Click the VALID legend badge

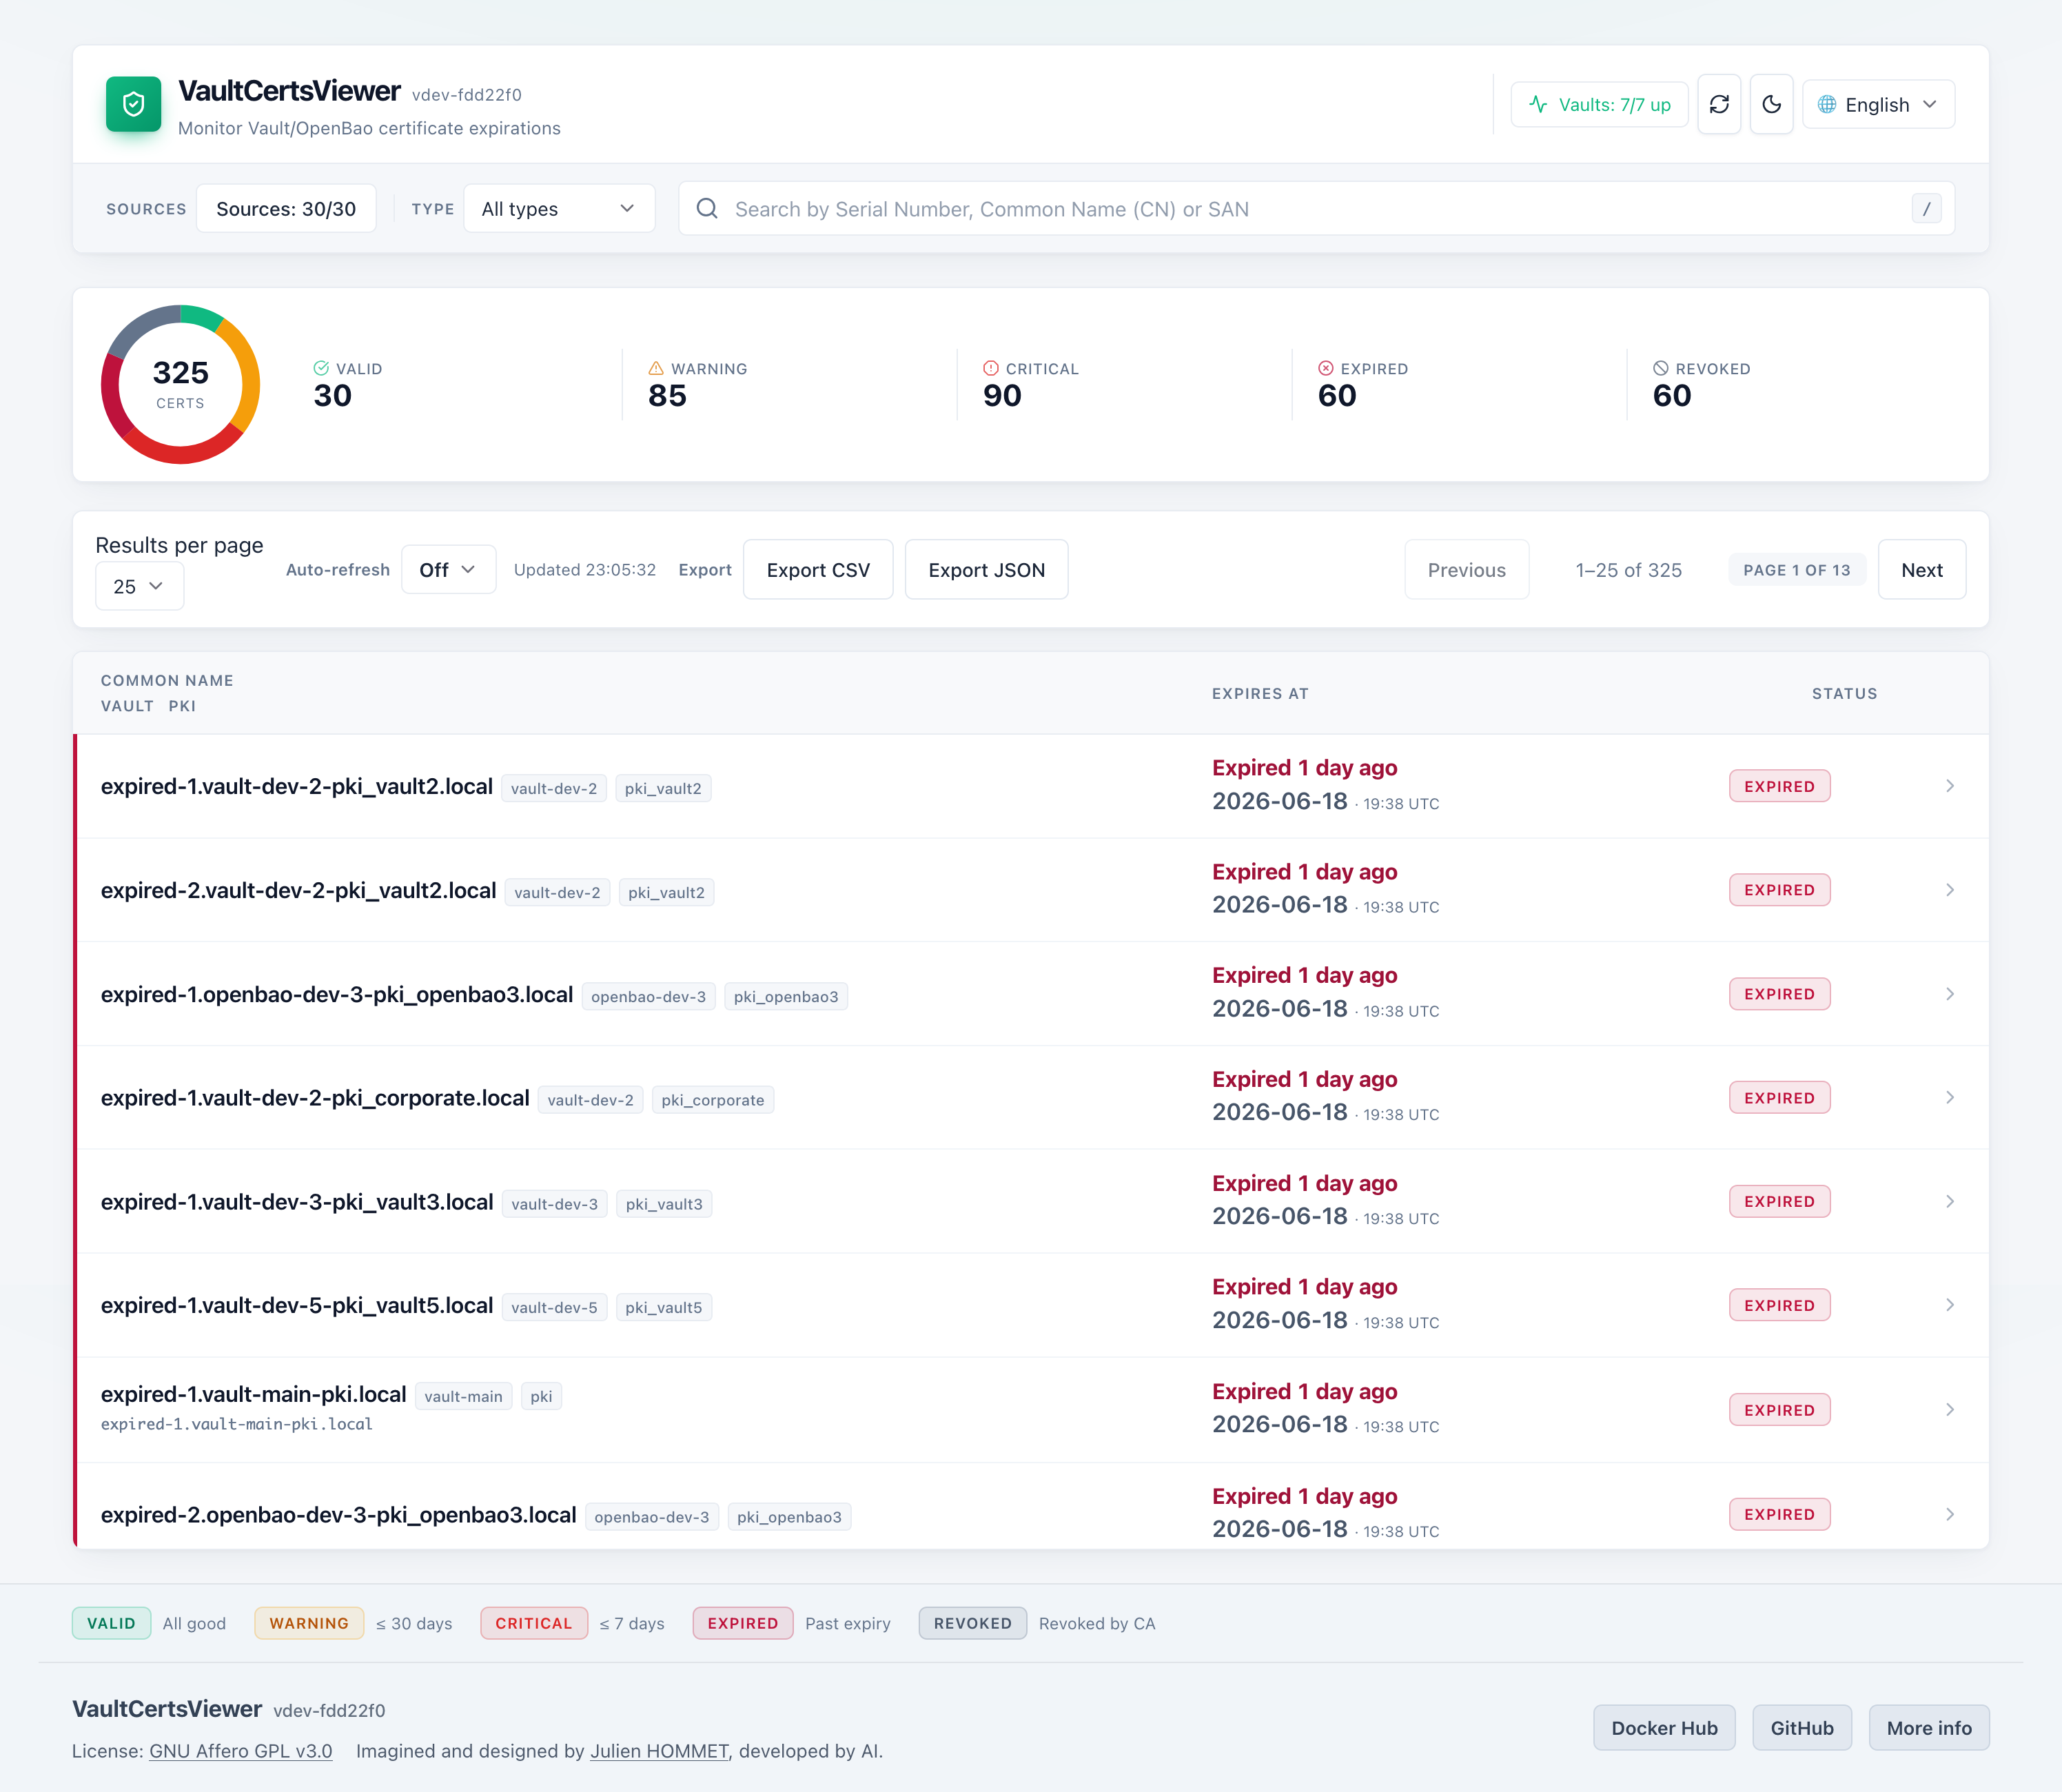(111, 1623)
